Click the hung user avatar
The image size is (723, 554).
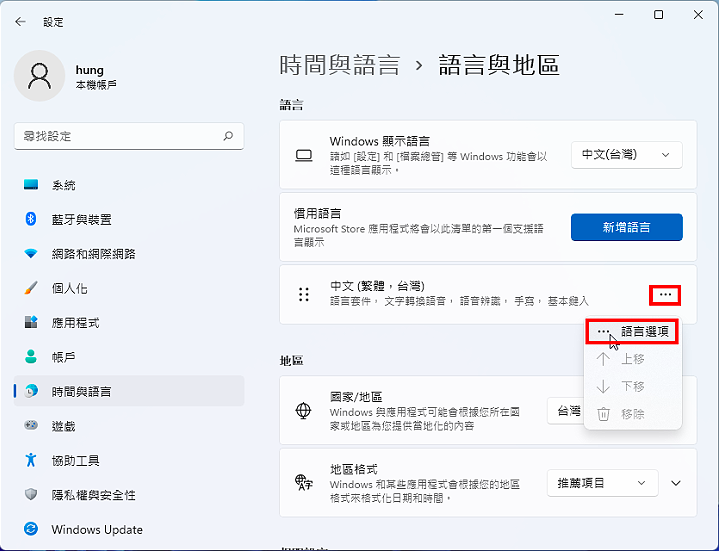tap(40, 76)
